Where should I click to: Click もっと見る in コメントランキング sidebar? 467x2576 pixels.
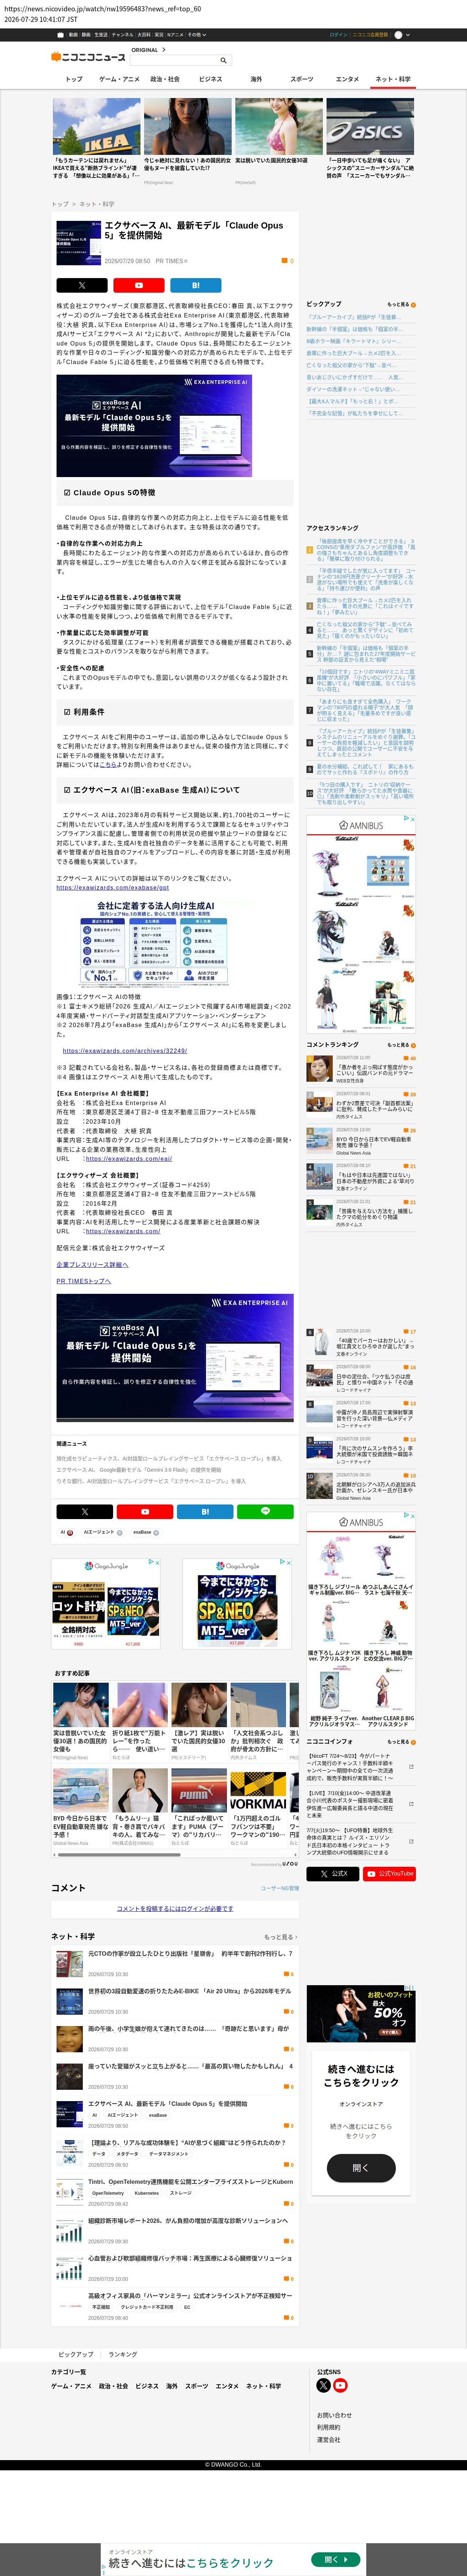pos(401,1045)
